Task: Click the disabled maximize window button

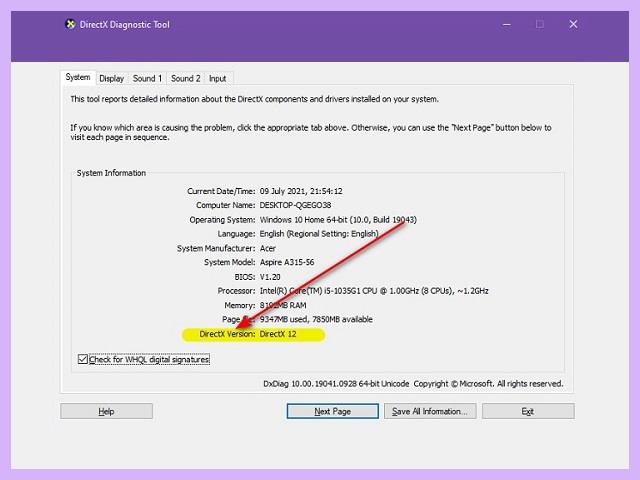Action: click(540, 24)
